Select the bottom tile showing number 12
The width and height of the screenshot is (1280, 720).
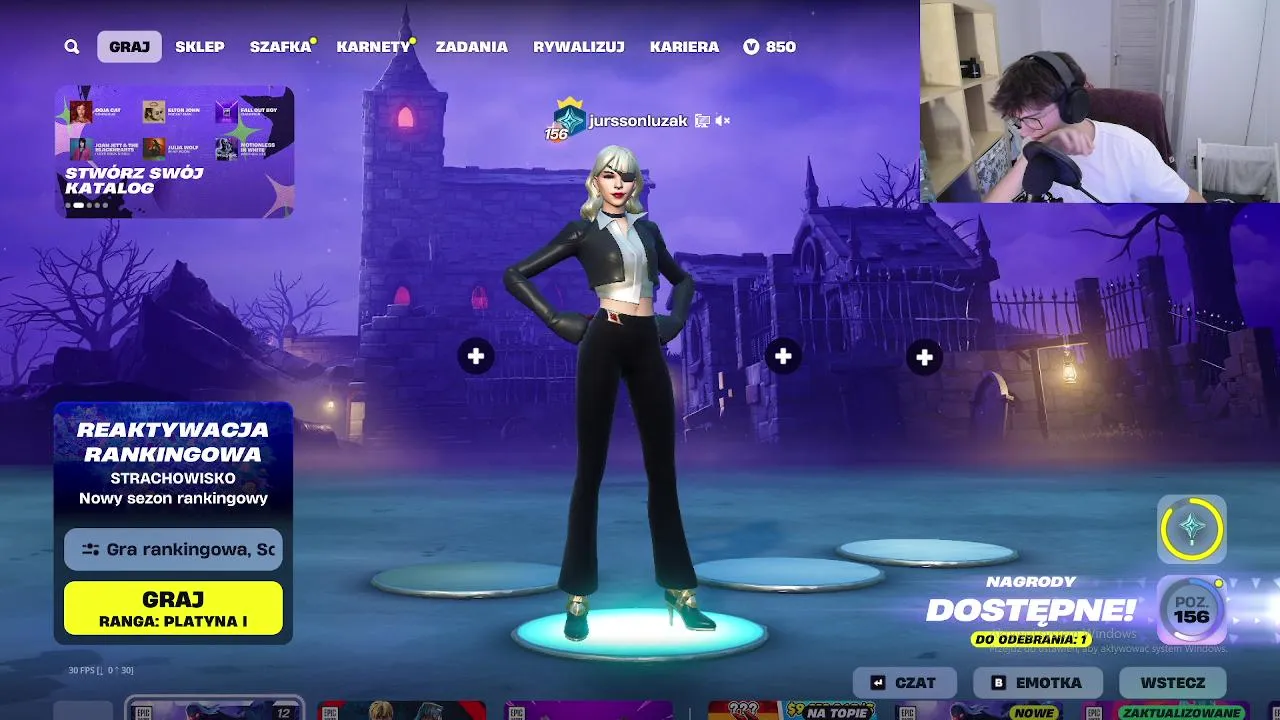[x=214, y=710]
